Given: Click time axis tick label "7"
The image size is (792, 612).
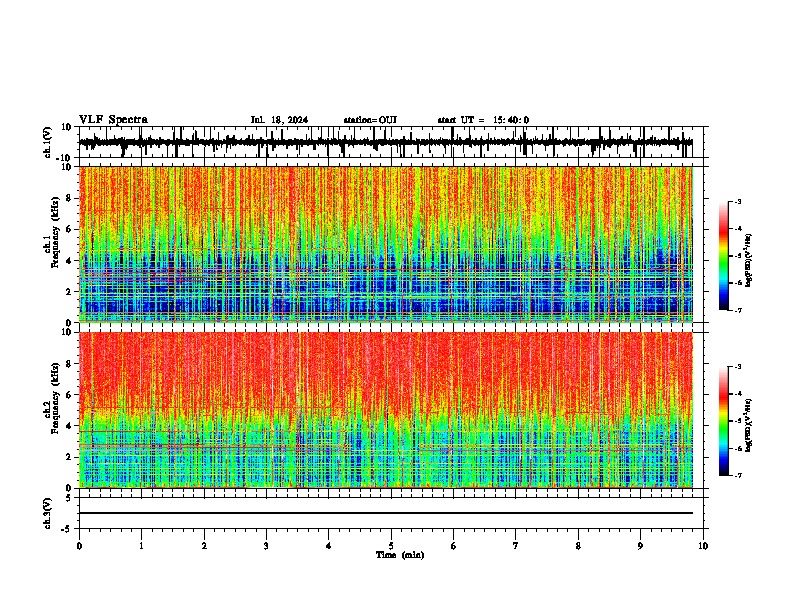Looking at the screenshot, I should (x=516, y=546).
